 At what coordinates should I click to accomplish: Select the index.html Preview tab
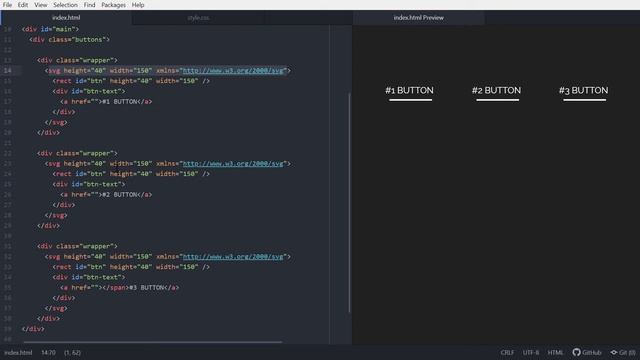pos(418,18)
